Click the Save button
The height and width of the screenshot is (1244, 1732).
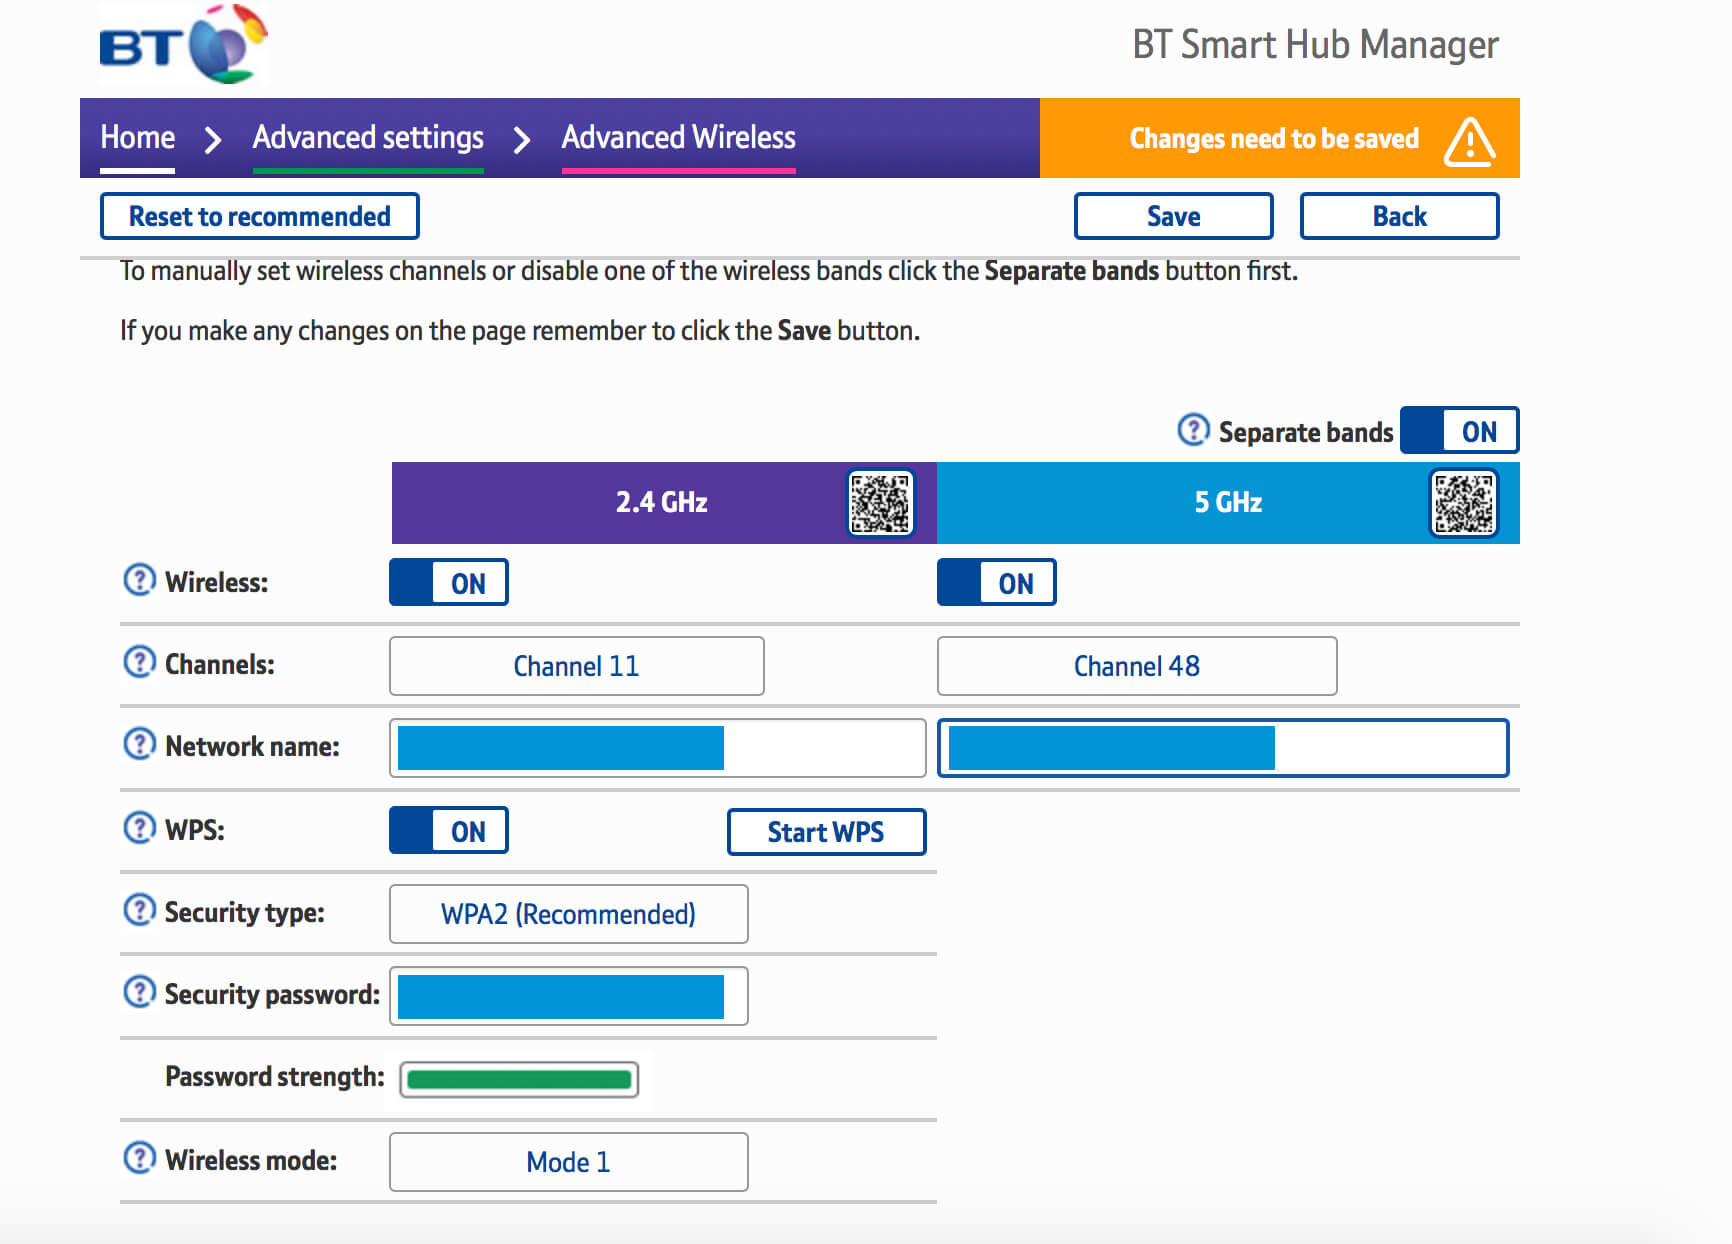[1173, 216]
